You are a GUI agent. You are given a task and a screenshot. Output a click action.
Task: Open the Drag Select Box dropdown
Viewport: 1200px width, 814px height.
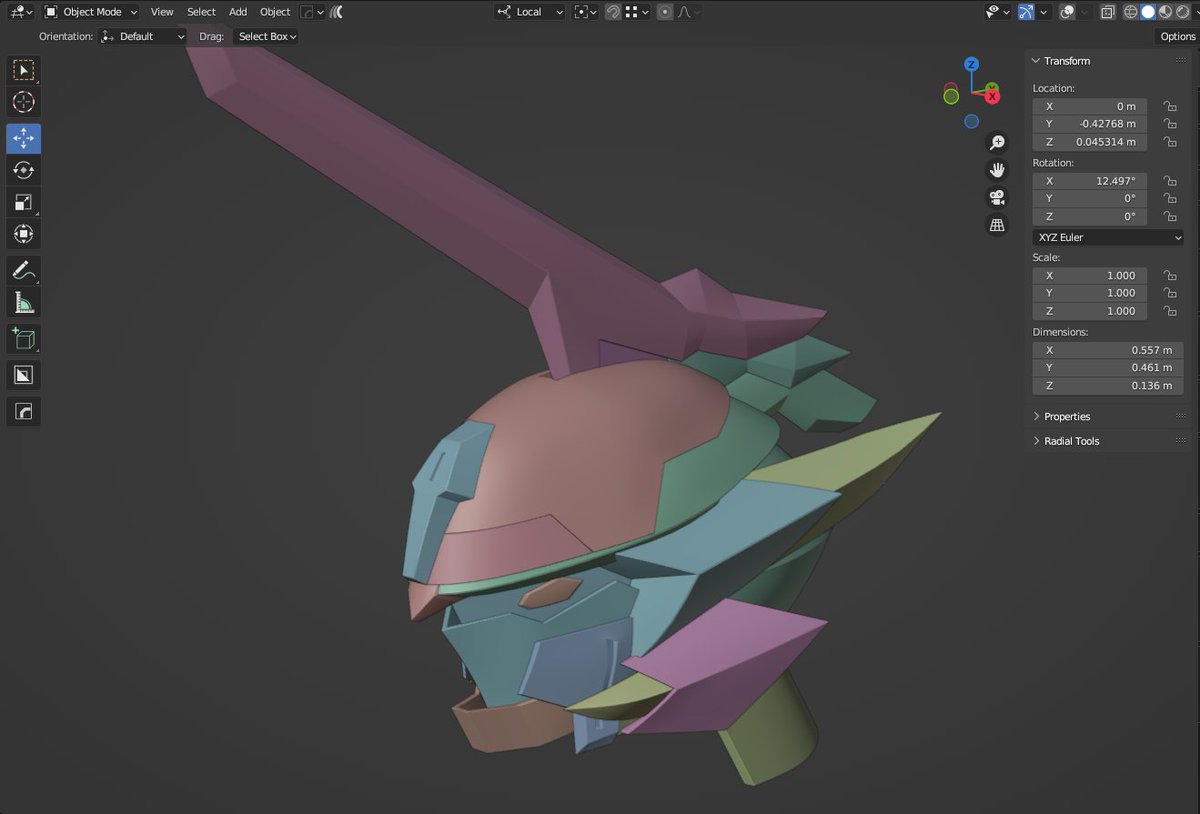266,36
